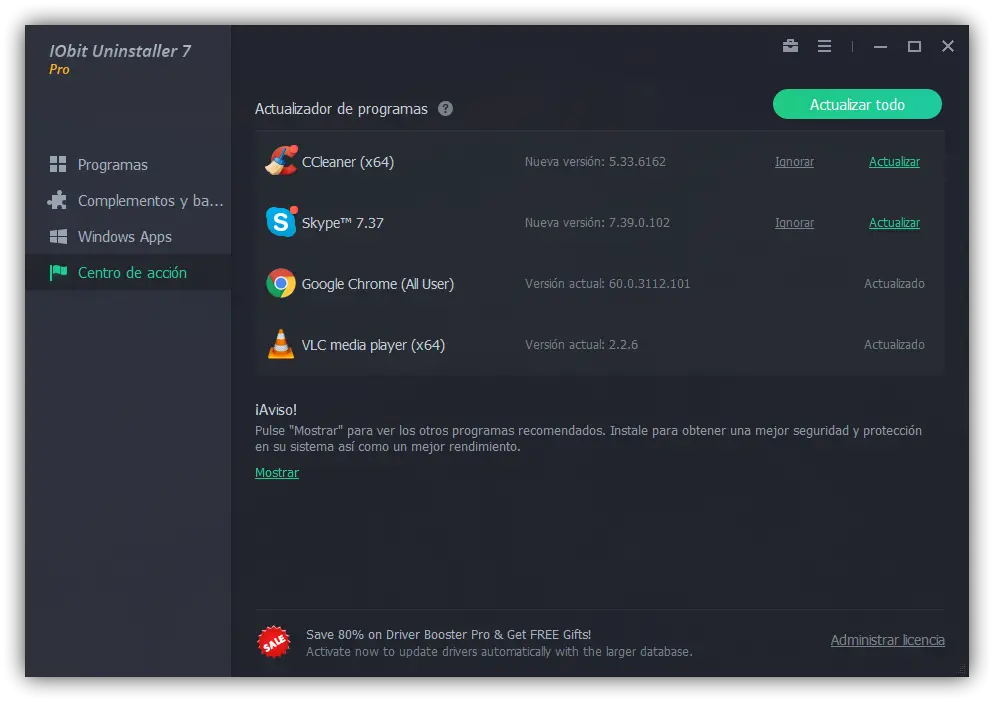Click the help question mark icon
The image size is (994, 702).
click(445, 108)
